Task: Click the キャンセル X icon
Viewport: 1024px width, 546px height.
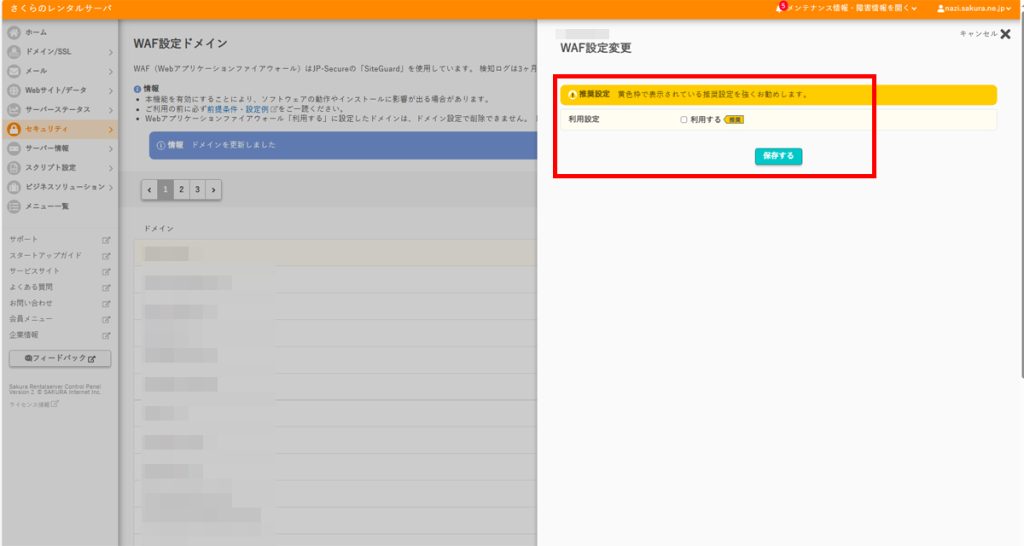Action: pos(1005,34)
